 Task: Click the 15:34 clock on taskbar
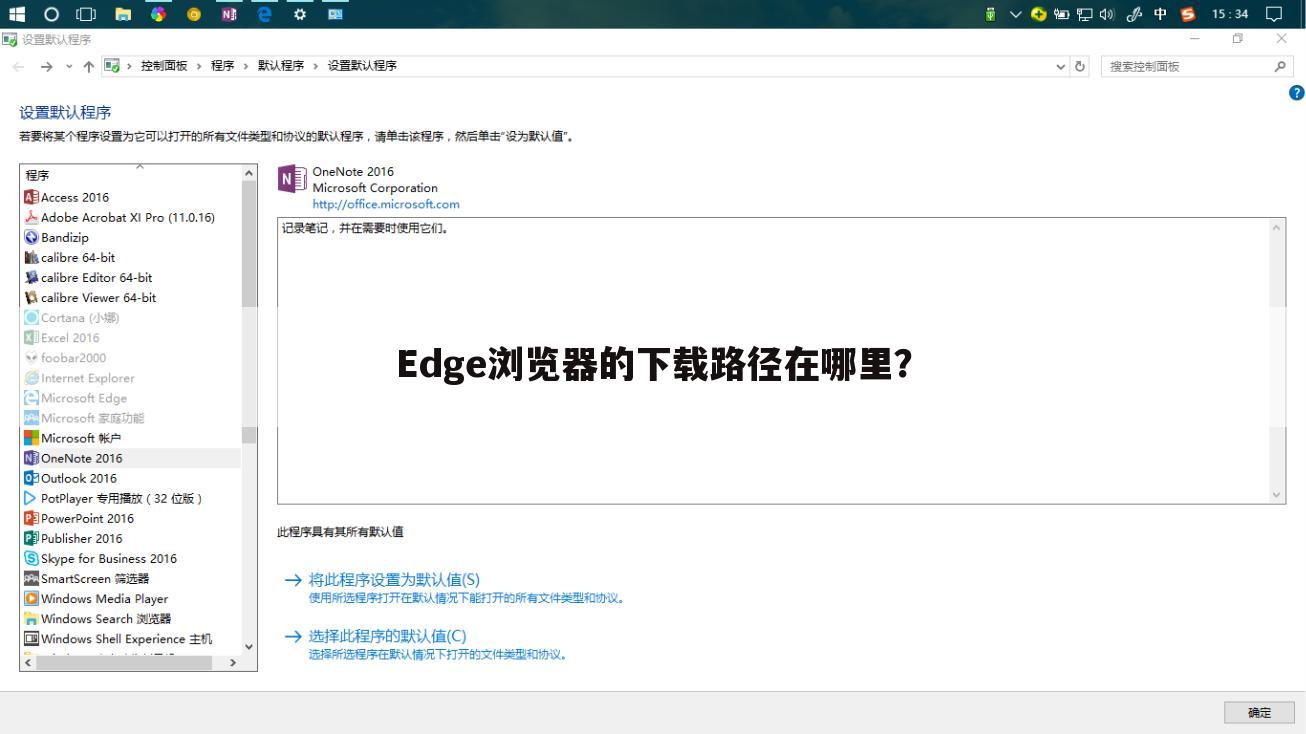pyautogui.click(x=1230, y=14)
